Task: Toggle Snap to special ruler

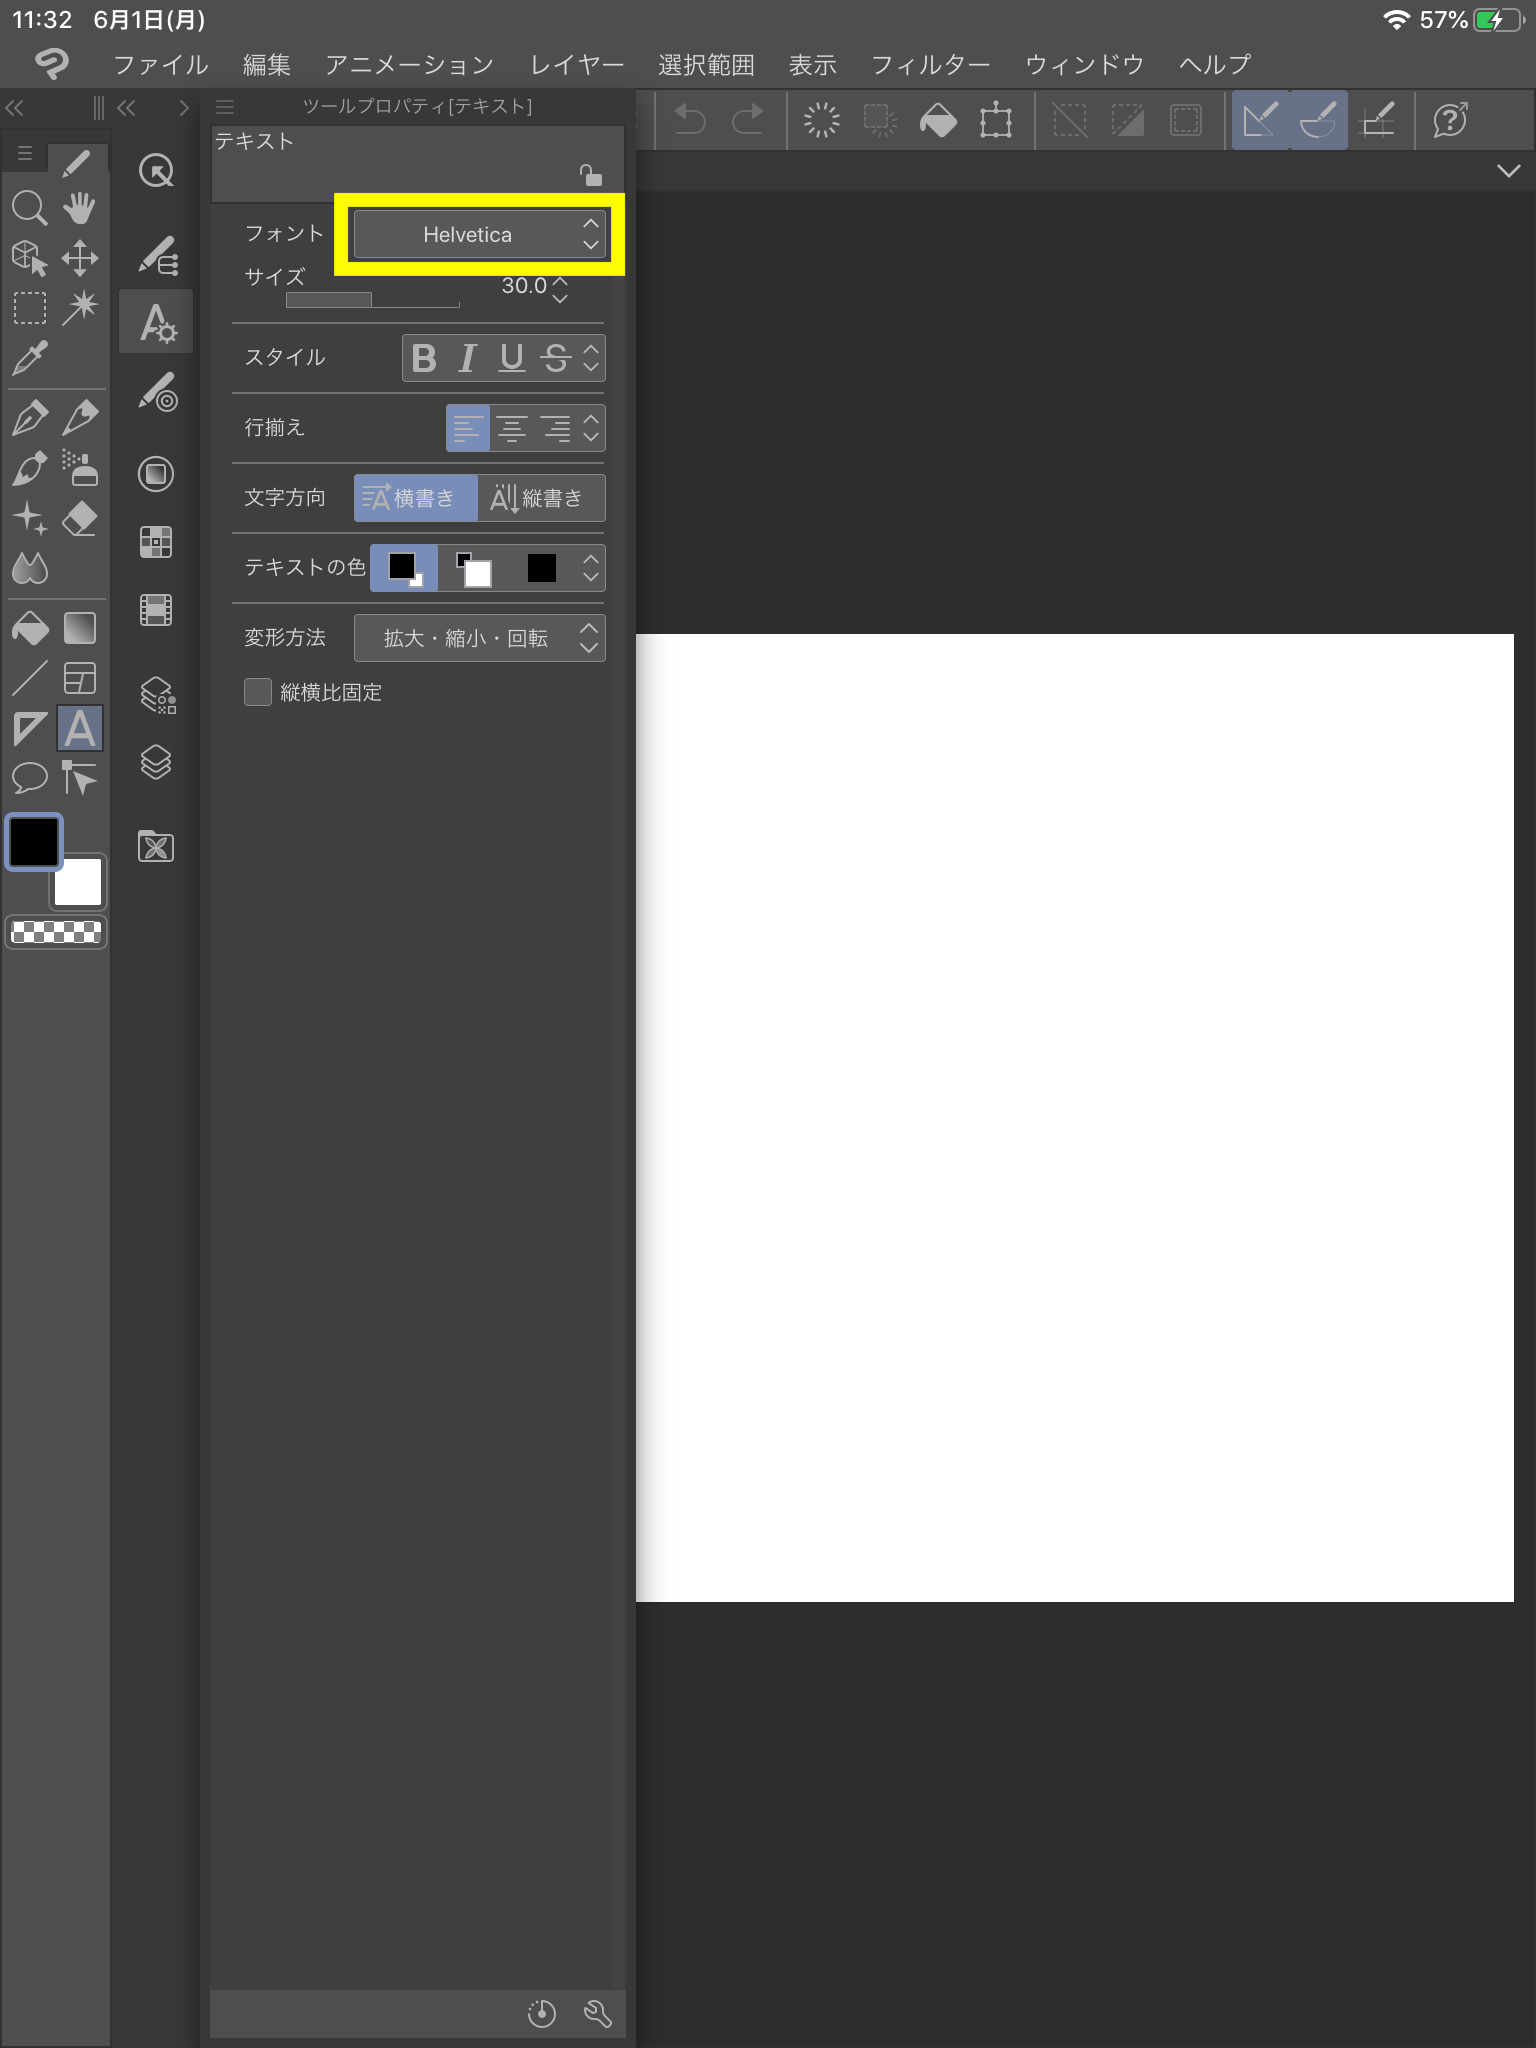Action: pos(1318,120)
